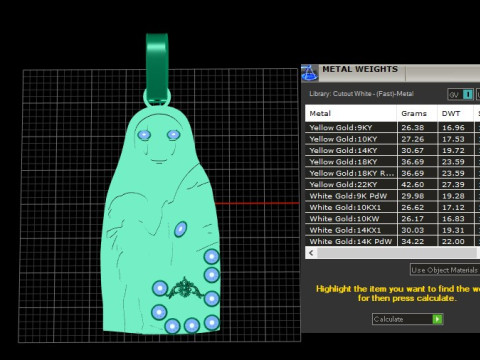480x360 pixels.
Task: Click the METAL WEIGHTS panel title
Action: (360, 69)
